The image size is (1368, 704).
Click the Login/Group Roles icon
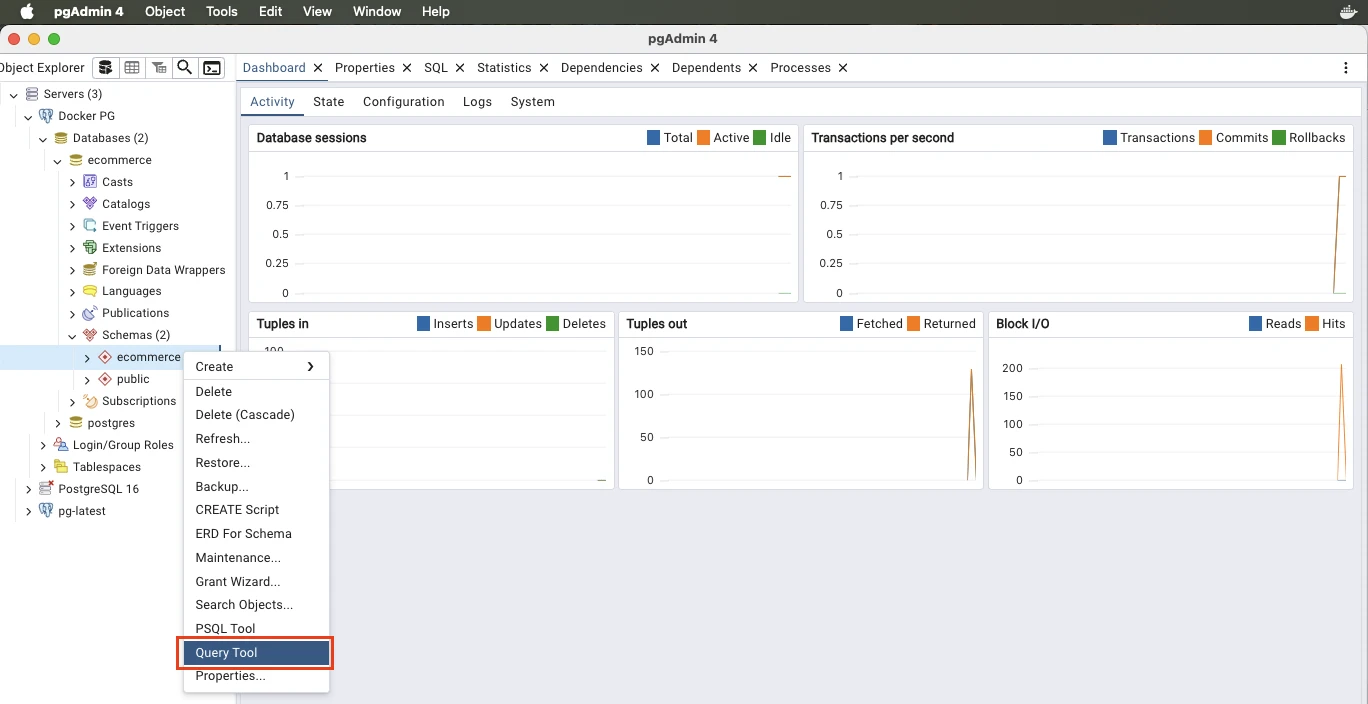(x=61, y=445)
